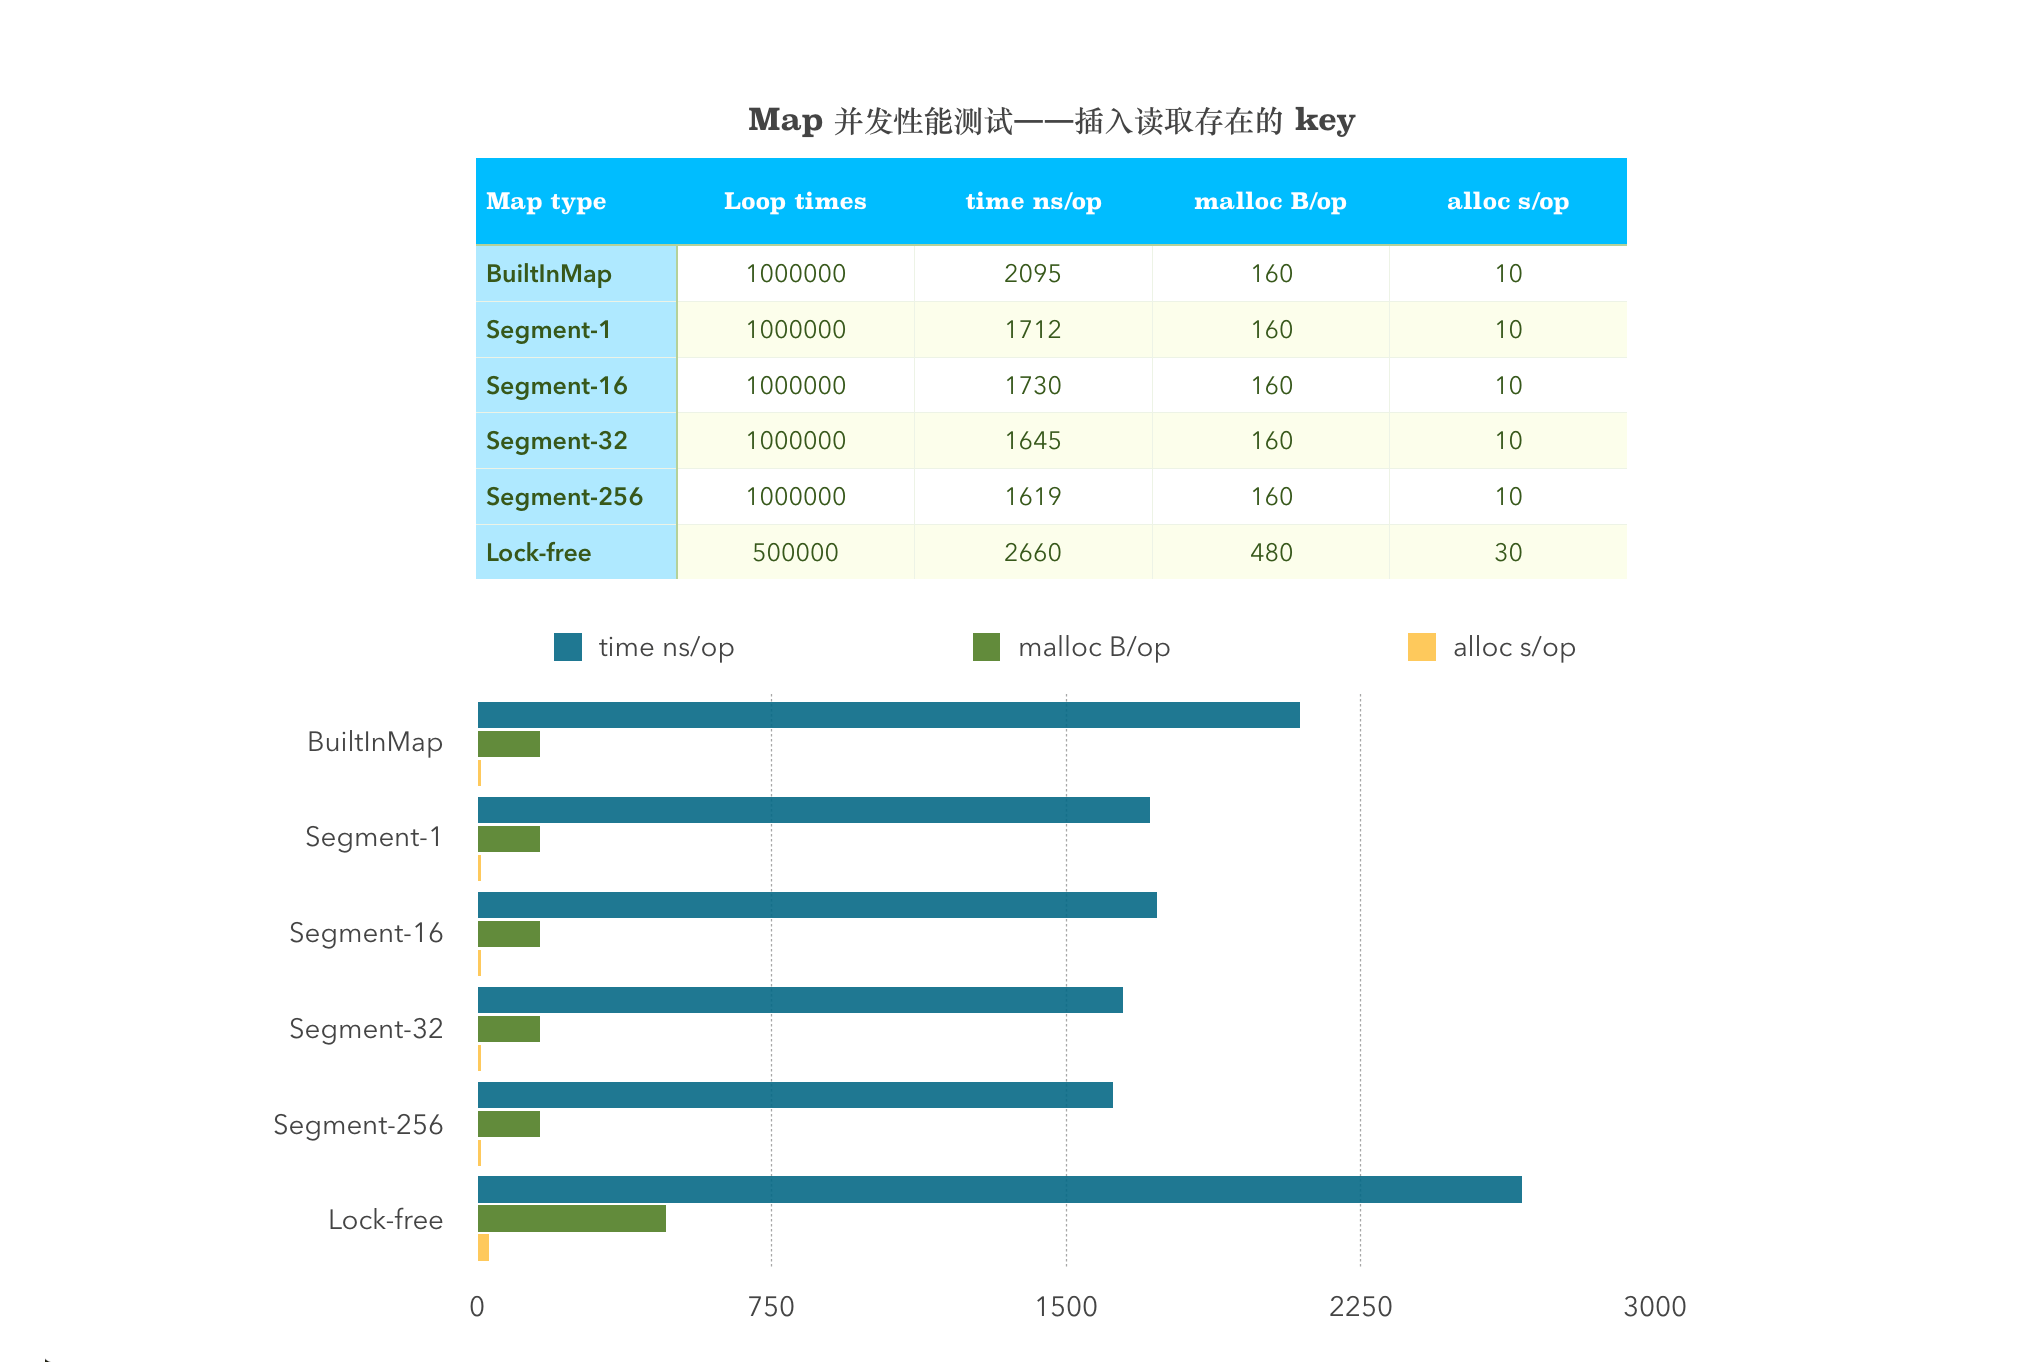Click the green malloc bar for BuiltInMap

pos(509,744)
